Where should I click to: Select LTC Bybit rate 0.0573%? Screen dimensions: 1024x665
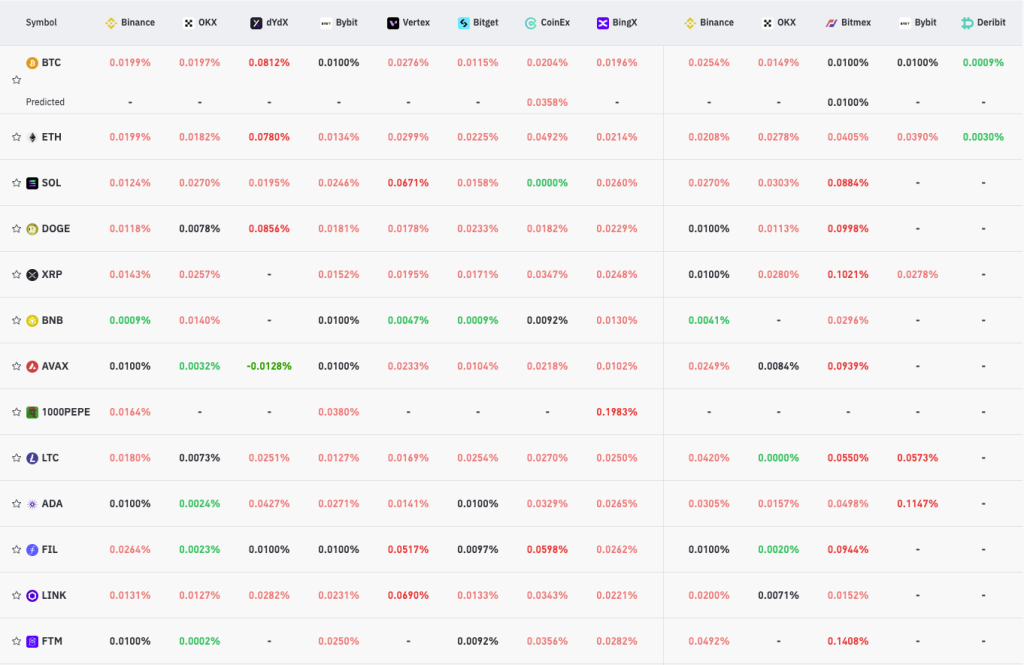(918, 458)
